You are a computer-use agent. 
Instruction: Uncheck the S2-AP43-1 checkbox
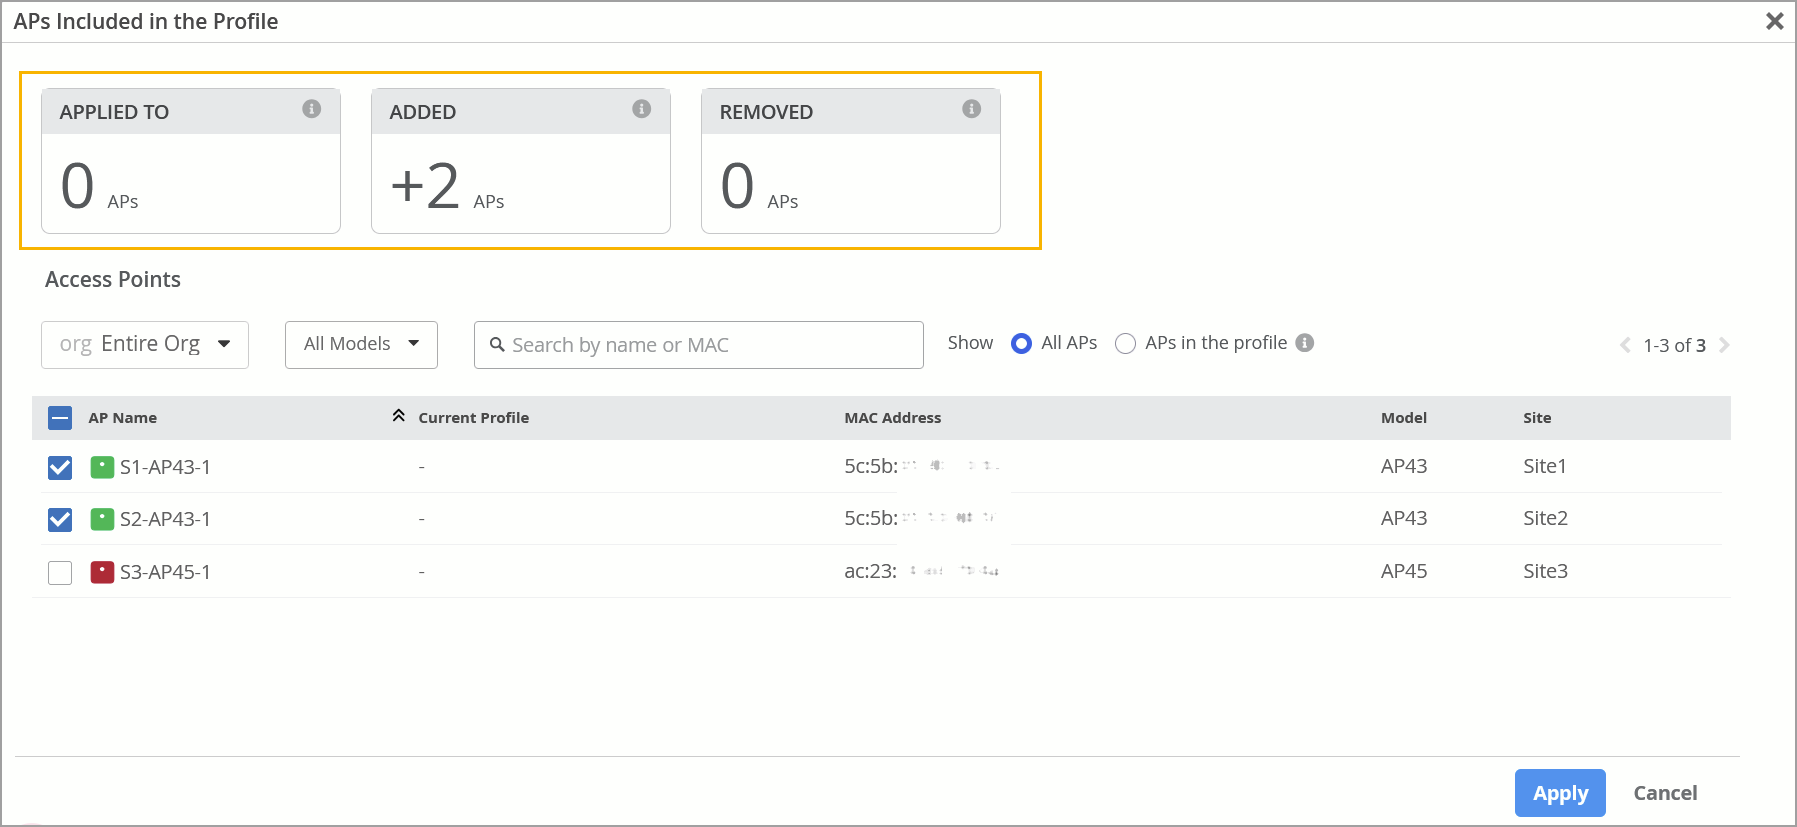60,519
